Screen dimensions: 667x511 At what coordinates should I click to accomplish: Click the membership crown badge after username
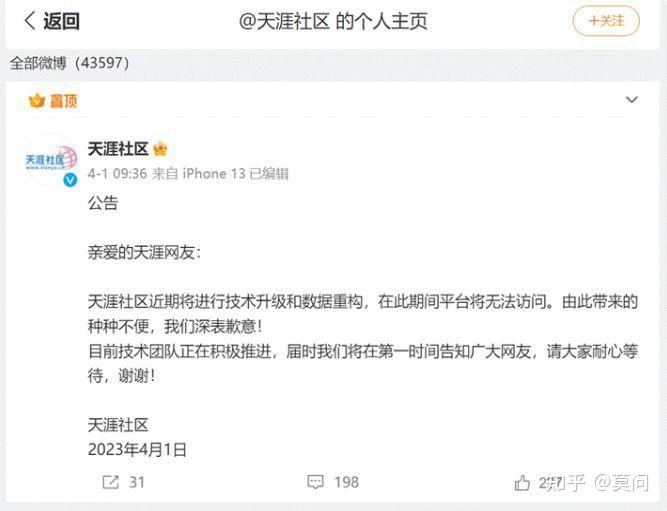[x=160, y=149]
